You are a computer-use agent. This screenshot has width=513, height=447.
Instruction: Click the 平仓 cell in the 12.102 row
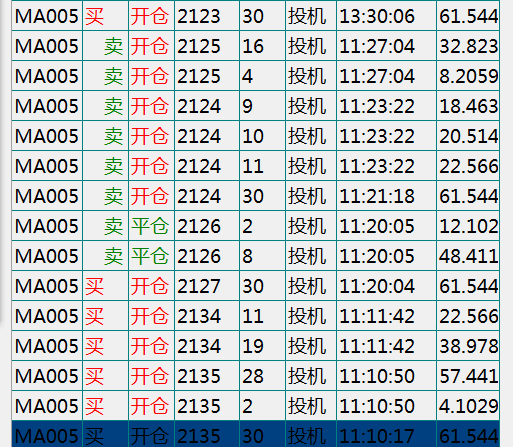pyautogui.click(x=151, y=226)
